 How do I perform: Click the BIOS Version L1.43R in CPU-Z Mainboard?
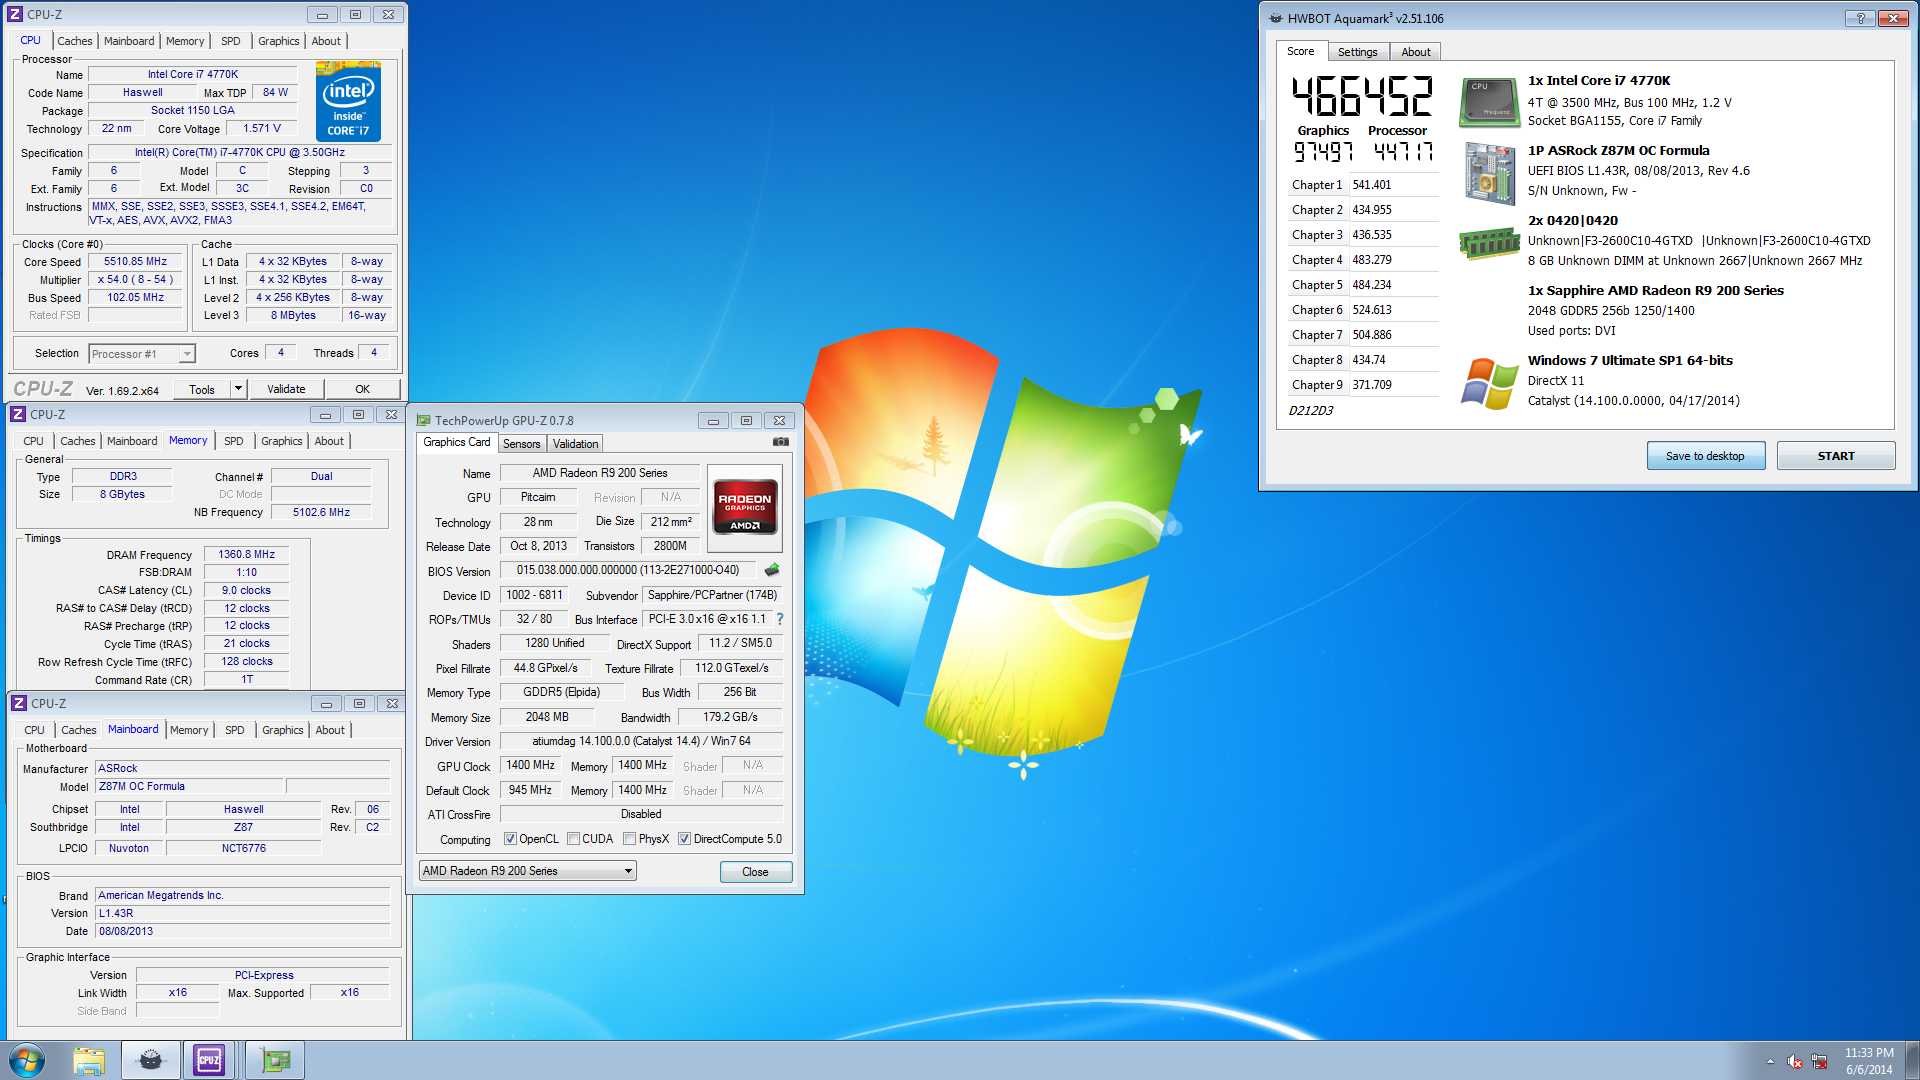point(244,913)
